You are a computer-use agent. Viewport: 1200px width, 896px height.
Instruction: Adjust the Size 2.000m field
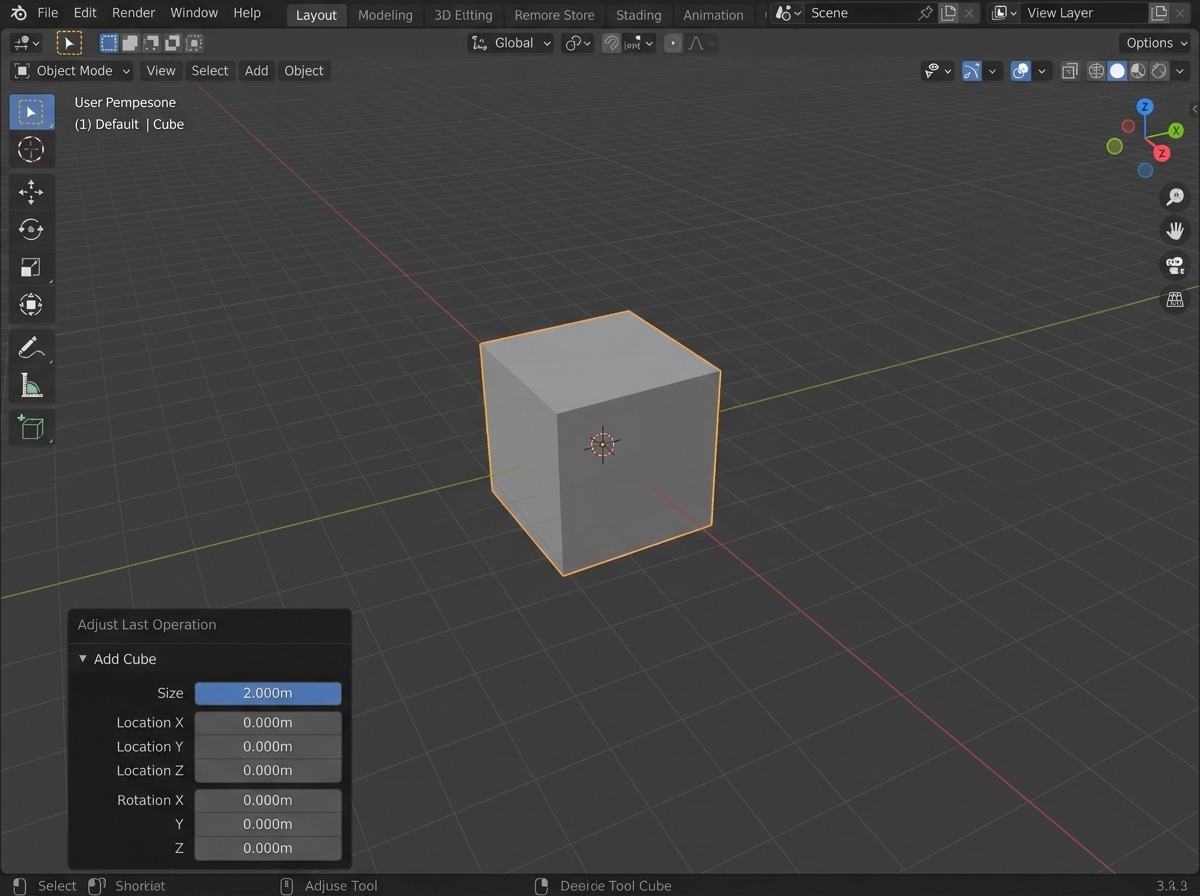(268, 693)
